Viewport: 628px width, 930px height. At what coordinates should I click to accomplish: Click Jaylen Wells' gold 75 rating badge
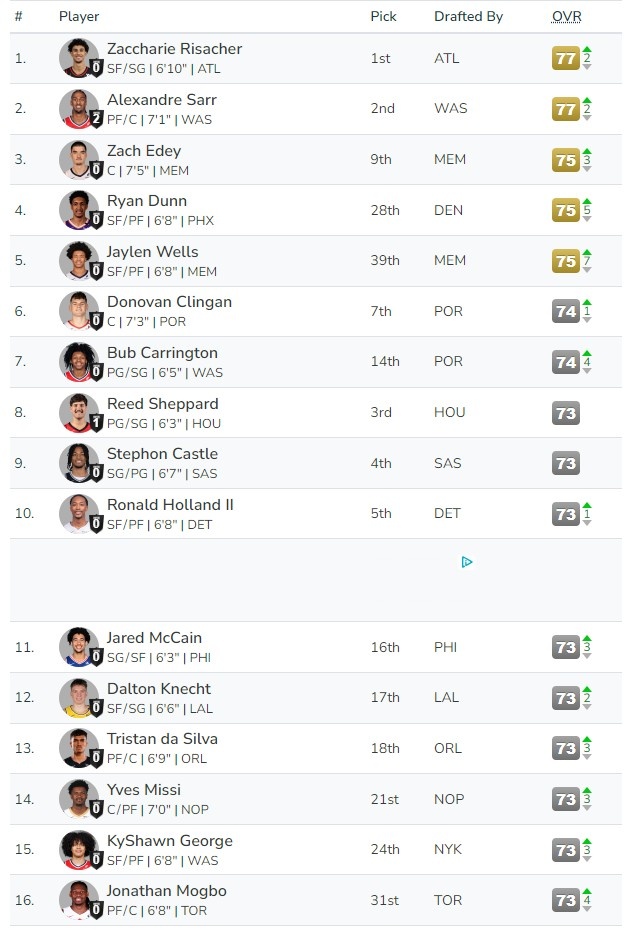coord(566,261)
